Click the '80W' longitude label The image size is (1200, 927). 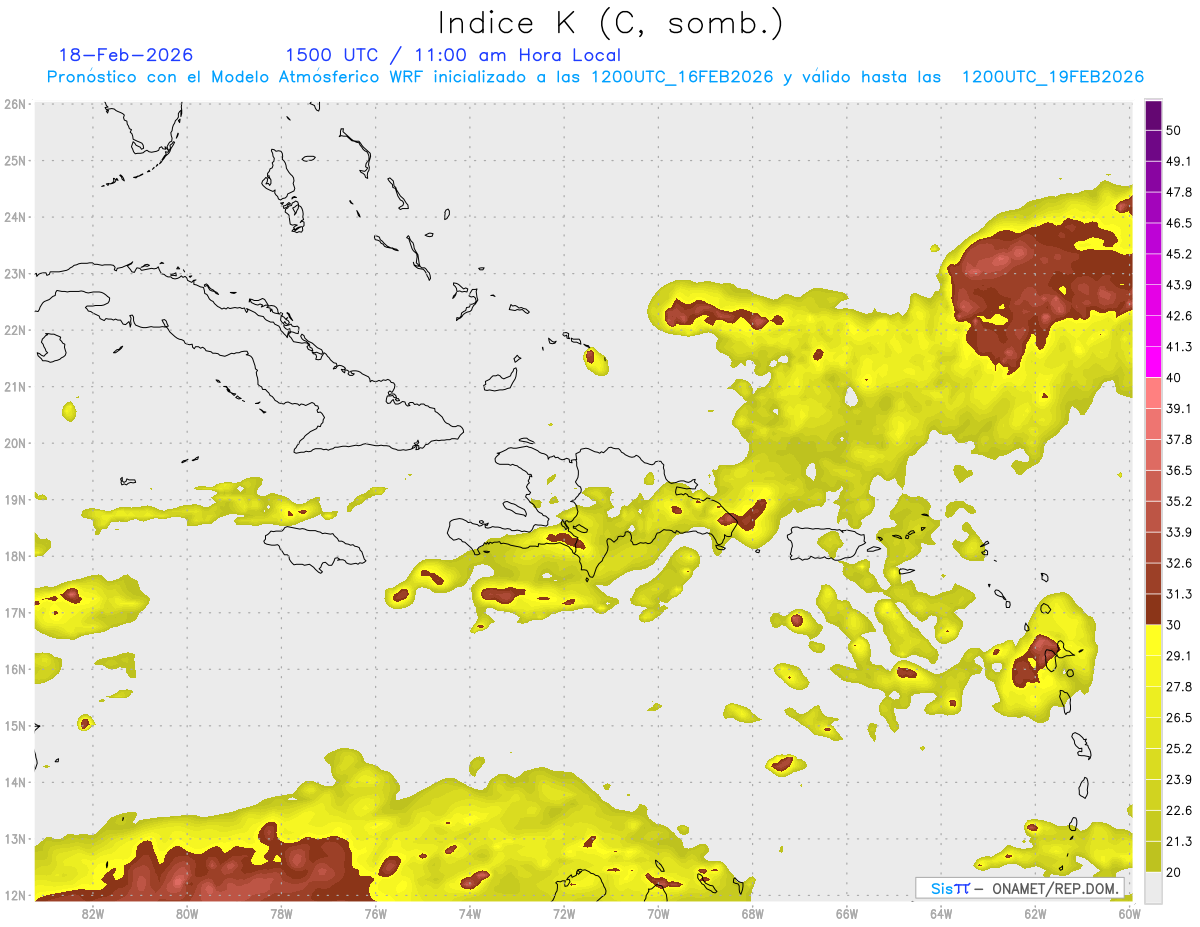(x=186, y=913)
